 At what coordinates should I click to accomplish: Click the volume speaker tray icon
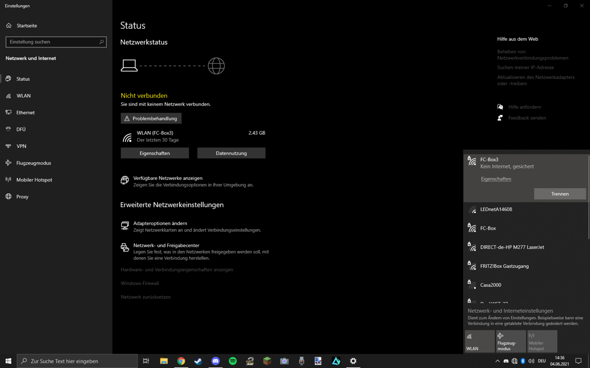pos(531,361)
